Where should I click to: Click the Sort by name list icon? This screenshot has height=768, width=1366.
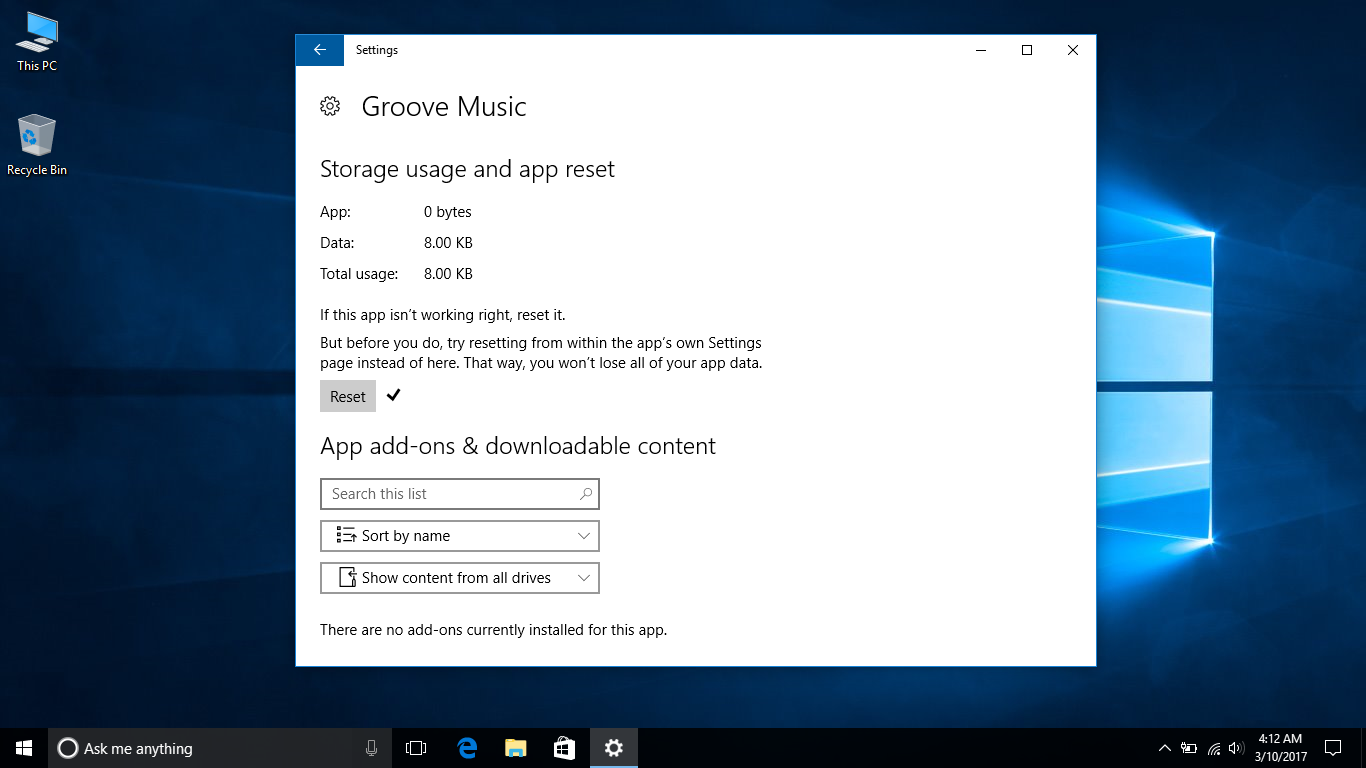[x=346, y=535]
